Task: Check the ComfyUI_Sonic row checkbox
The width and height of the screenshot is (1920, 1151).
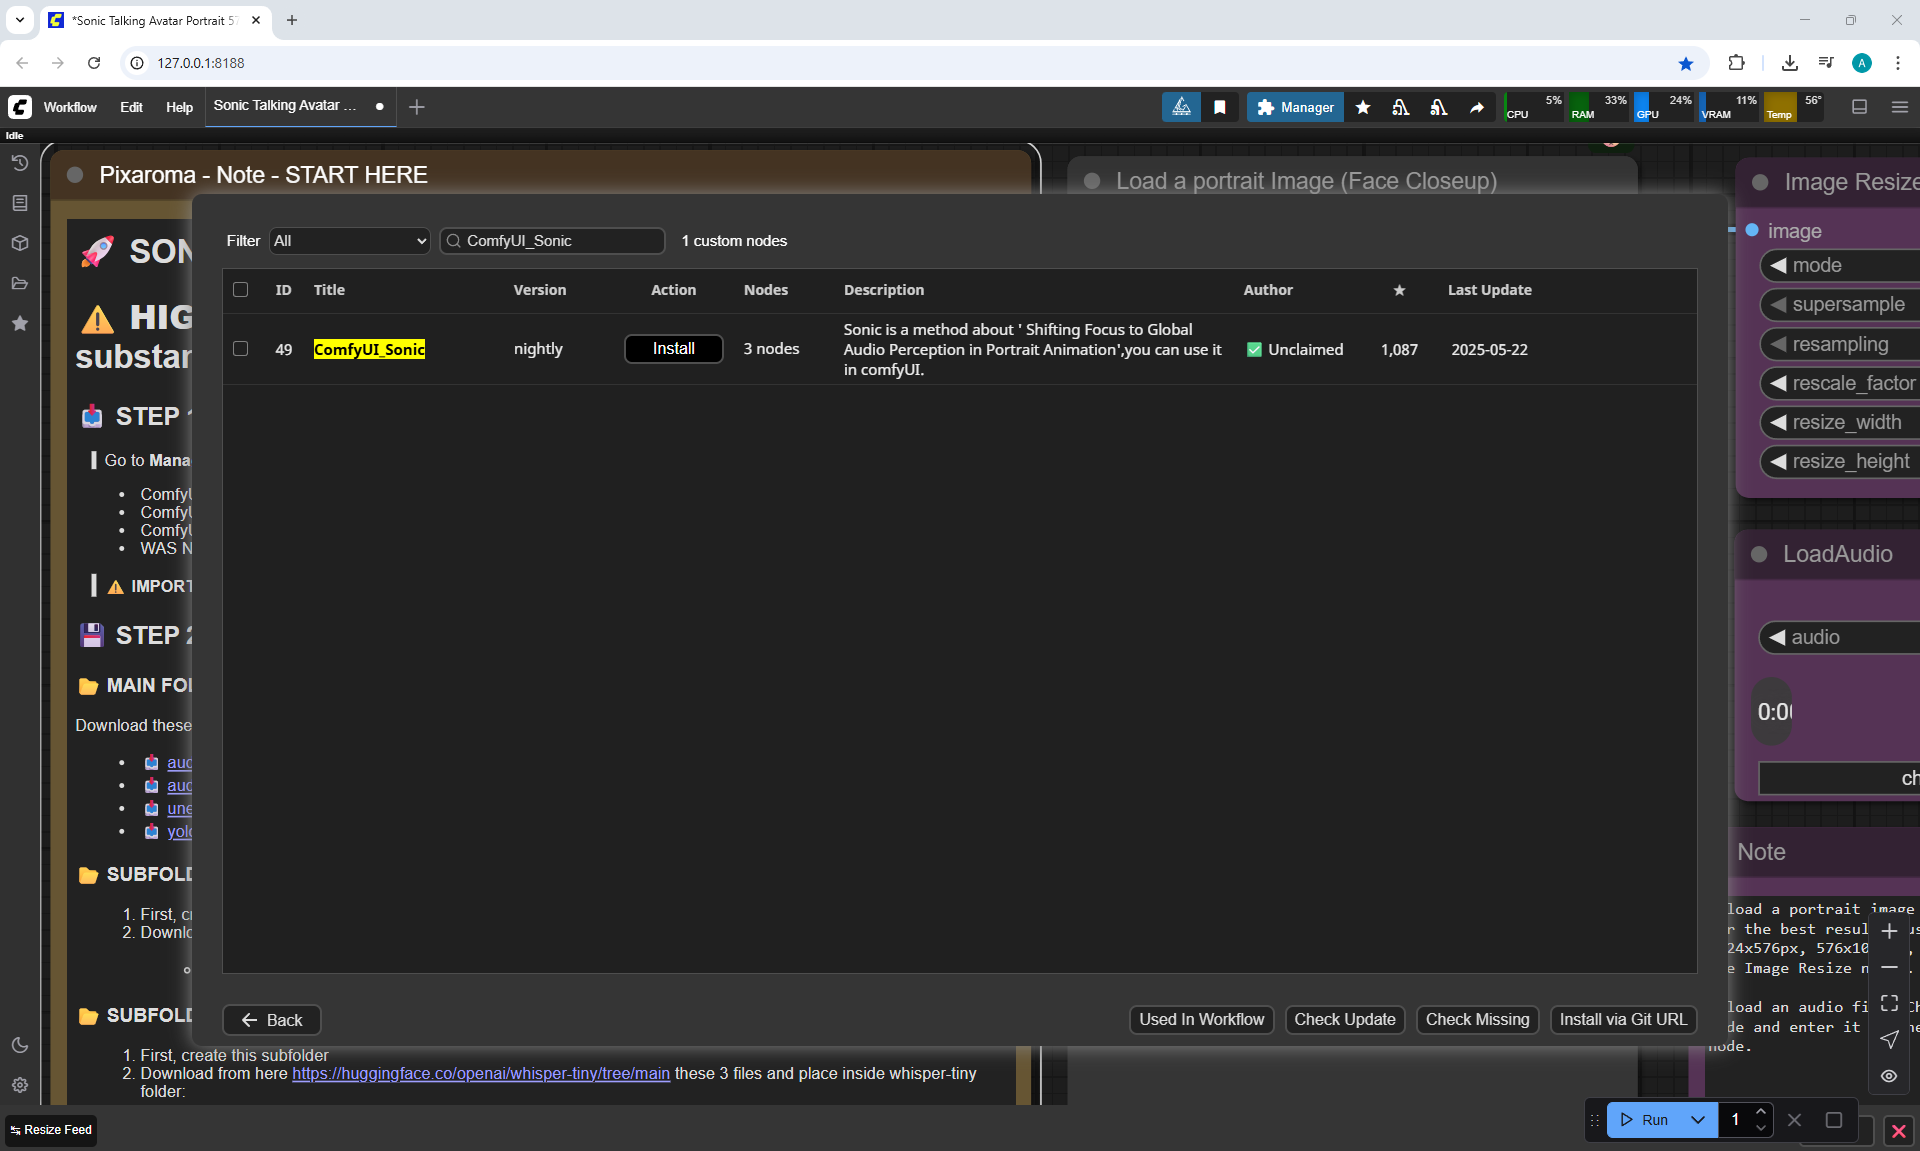Action: [x=240, y=349]
